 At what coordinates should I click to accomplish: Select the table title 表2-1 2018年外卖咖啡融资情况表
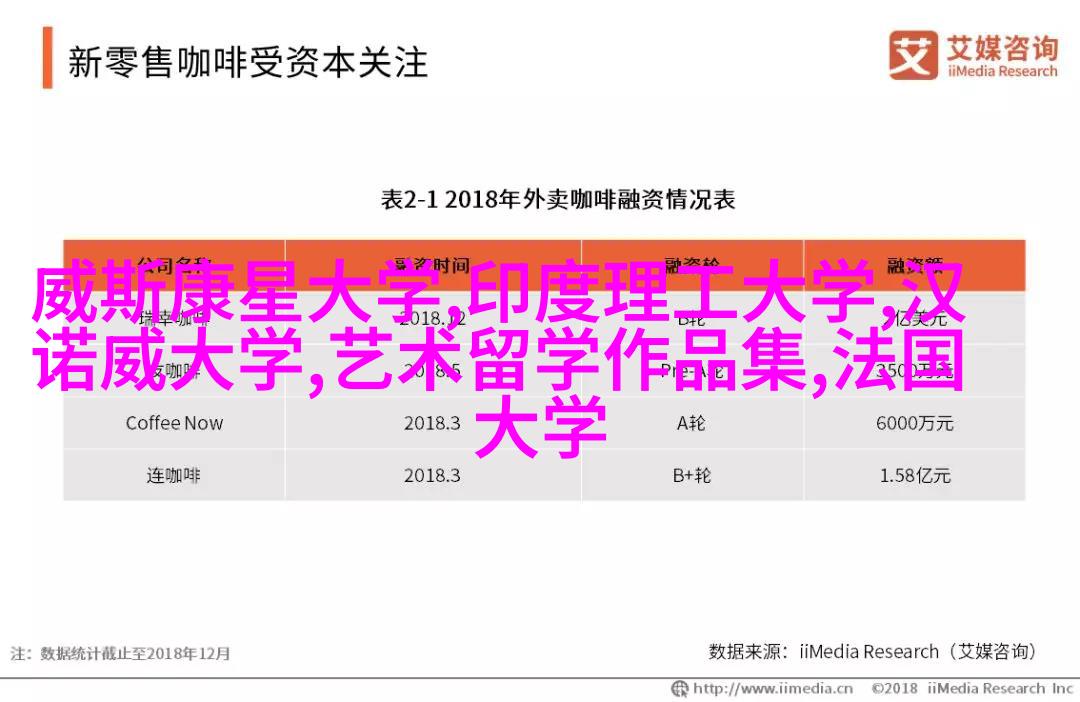pyautogui.click(x=558, y=200)
